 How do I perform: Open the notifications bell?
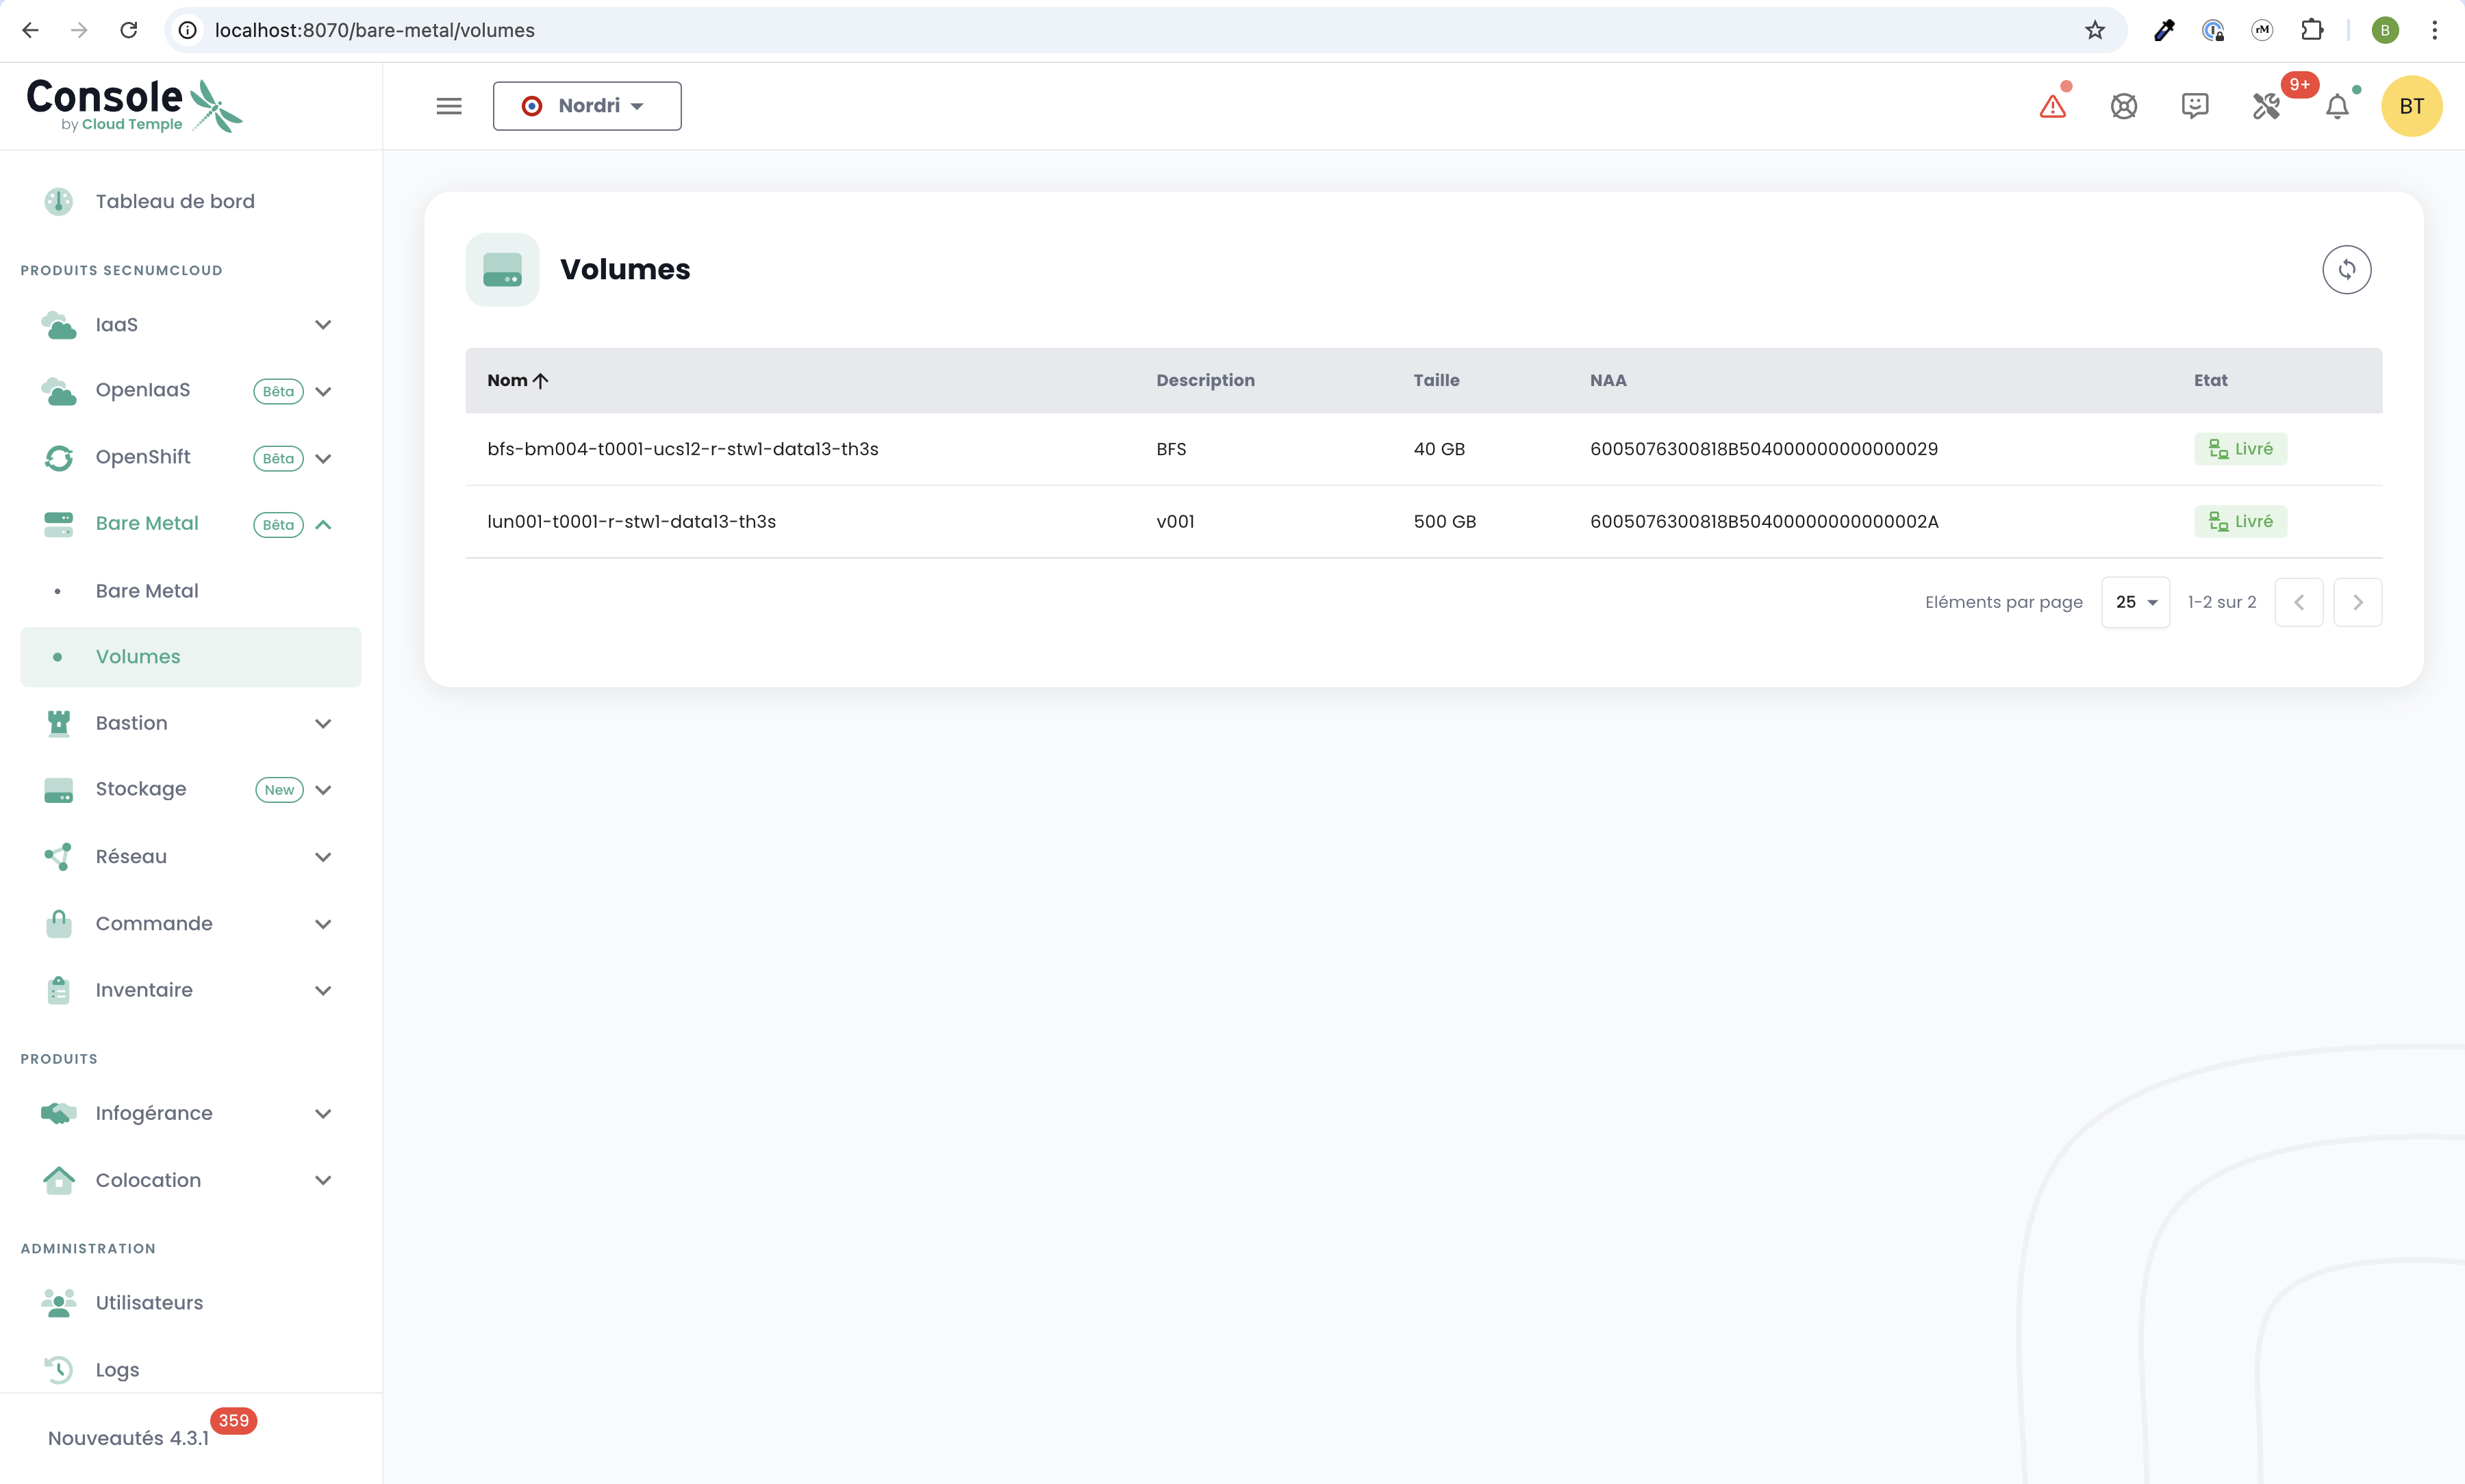point(2337,106)
